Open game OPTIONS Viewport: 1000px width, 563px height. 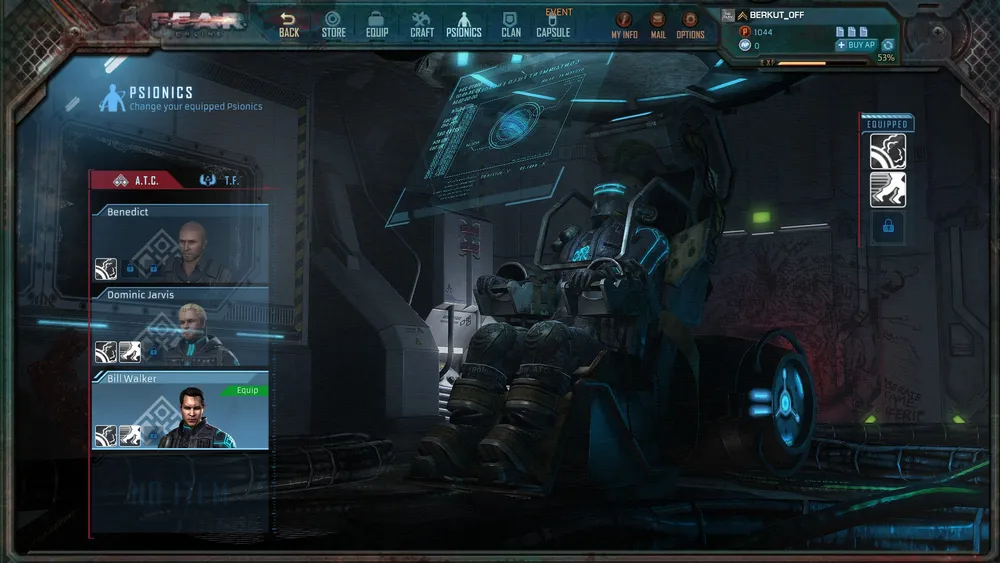pyautogui.click(x=690, y=26)
